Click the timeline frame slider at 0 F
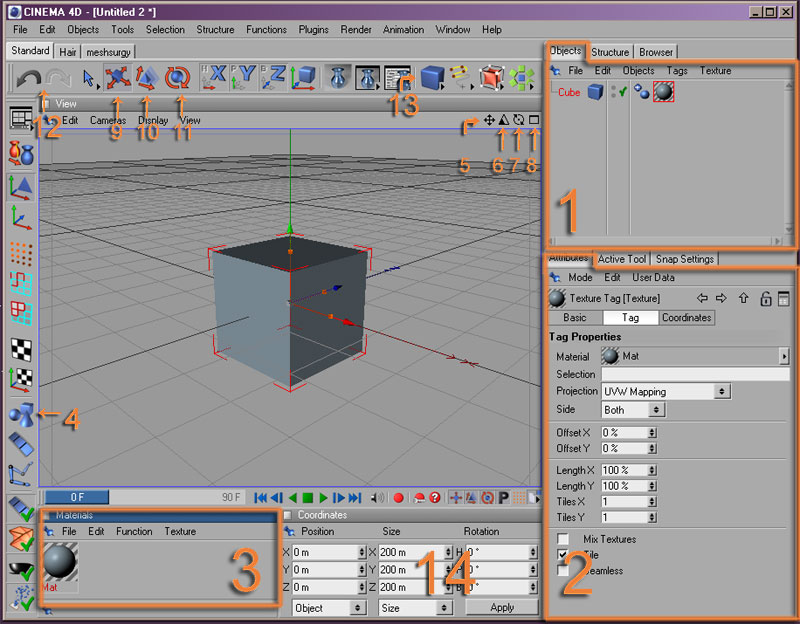Screen dimensions: 800x624 77,497
